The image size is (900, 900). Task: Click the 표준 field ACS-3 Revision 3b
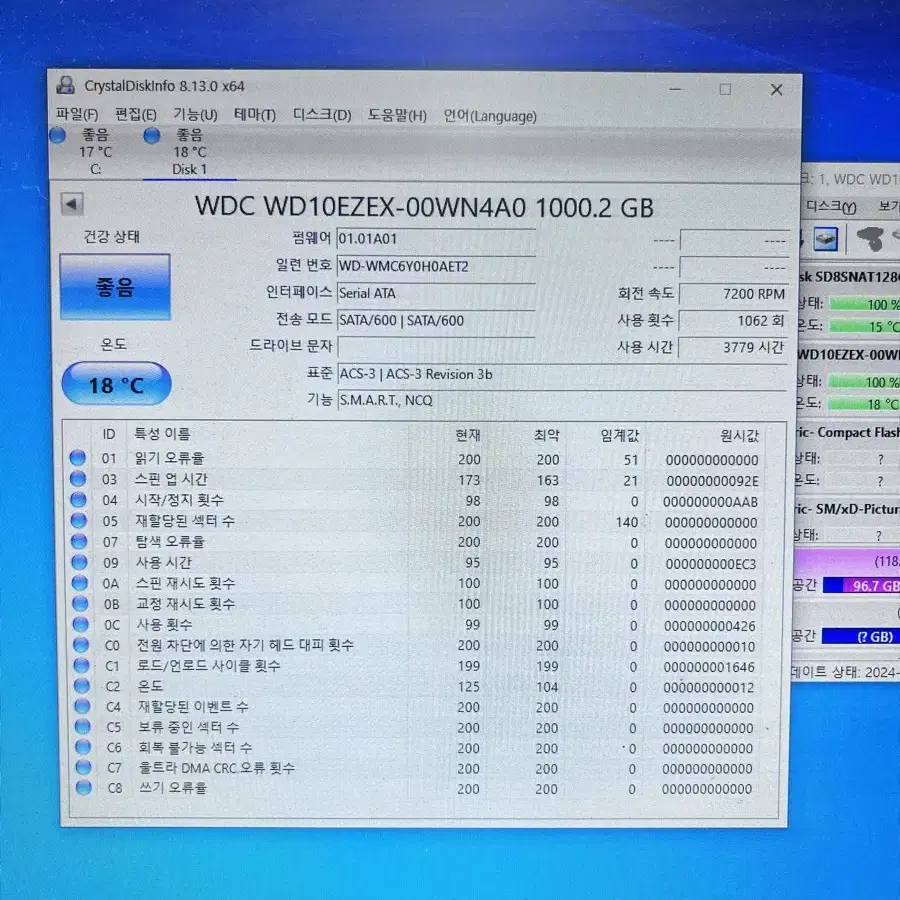(562, 374)
